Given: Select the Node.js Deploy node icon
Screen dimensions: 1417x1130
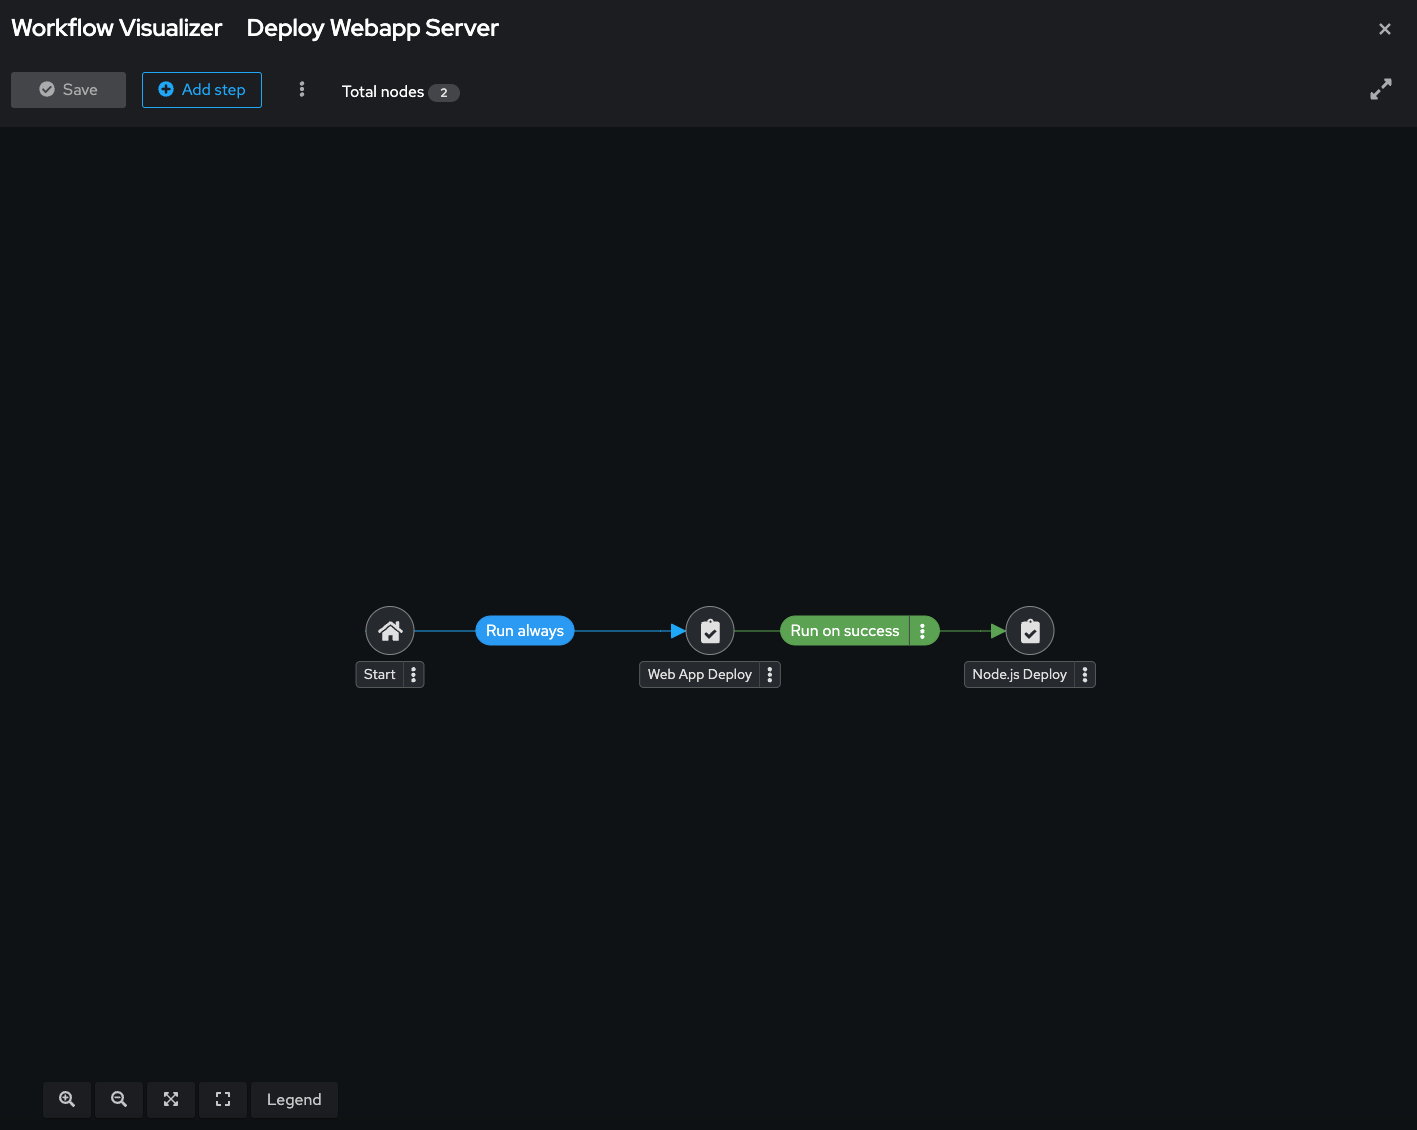Looking at the screenshot, I should pos(1030,631).
